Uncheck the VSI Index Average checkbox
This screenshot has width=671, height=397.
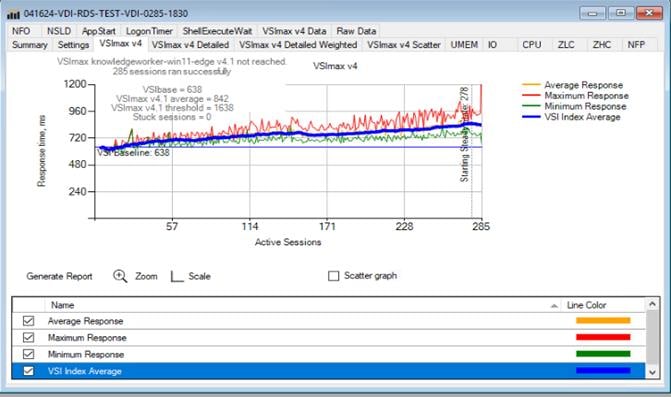coord(28,371)
